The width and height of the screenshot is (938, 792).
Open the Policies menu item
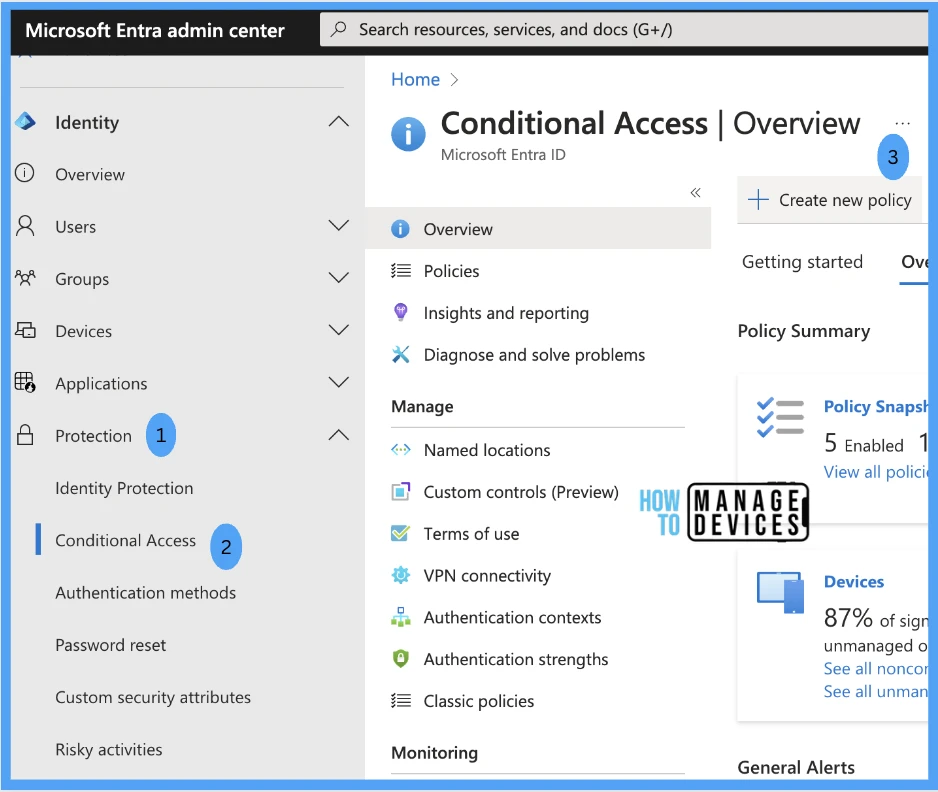(x=451, y=271)
